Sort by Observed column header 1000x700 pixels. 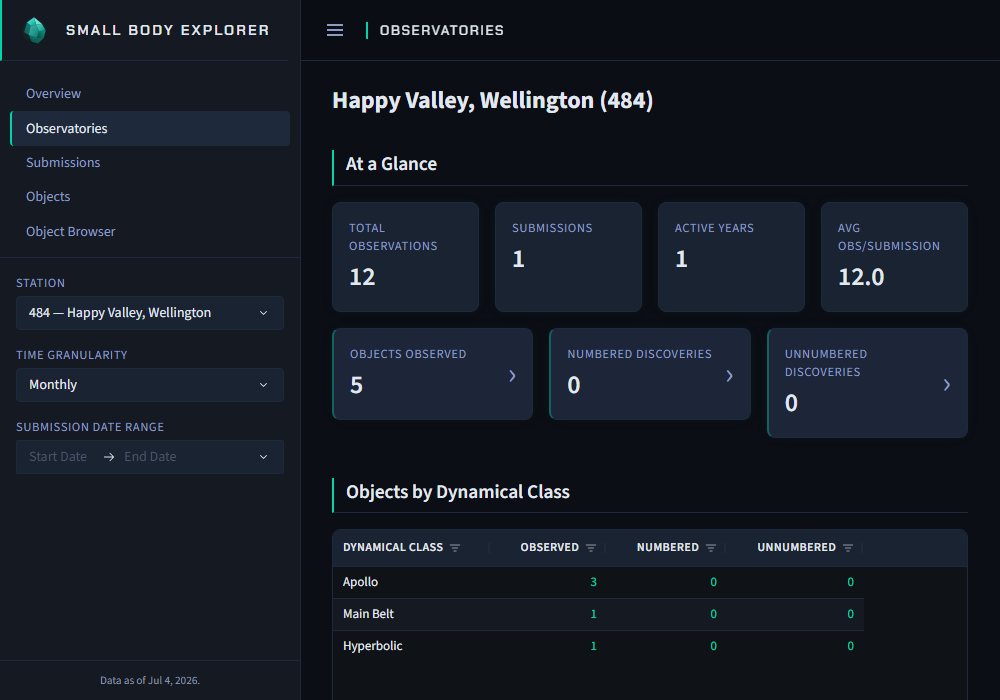click(x=550, y=548)
